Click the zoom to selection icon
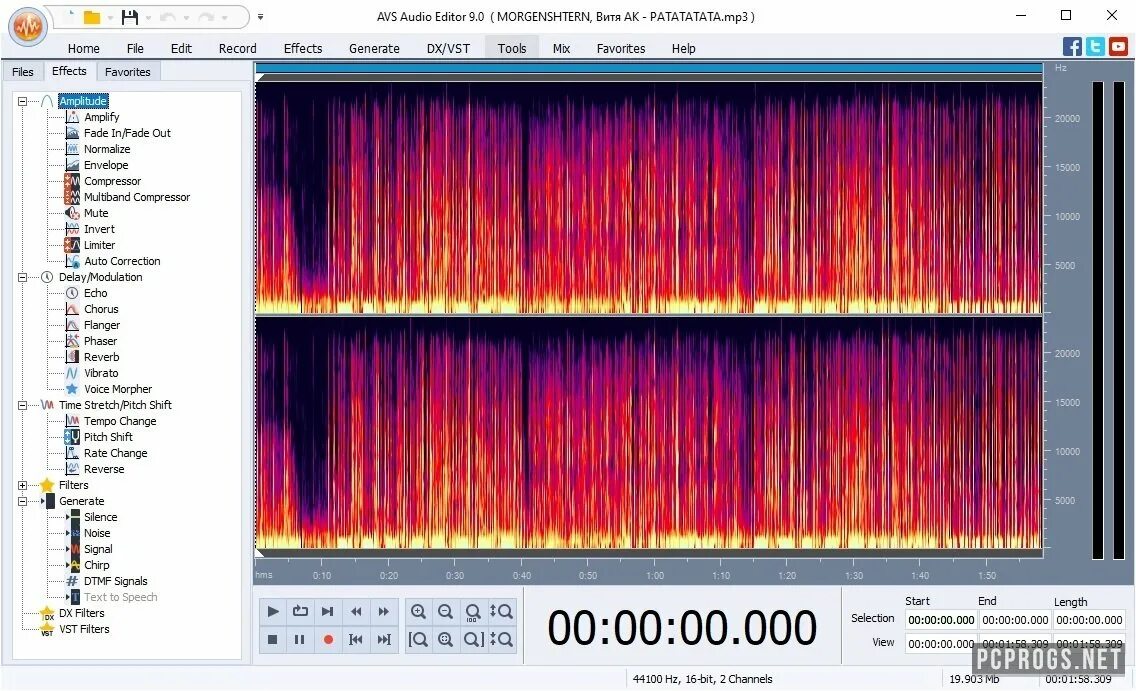 [446, 640]
